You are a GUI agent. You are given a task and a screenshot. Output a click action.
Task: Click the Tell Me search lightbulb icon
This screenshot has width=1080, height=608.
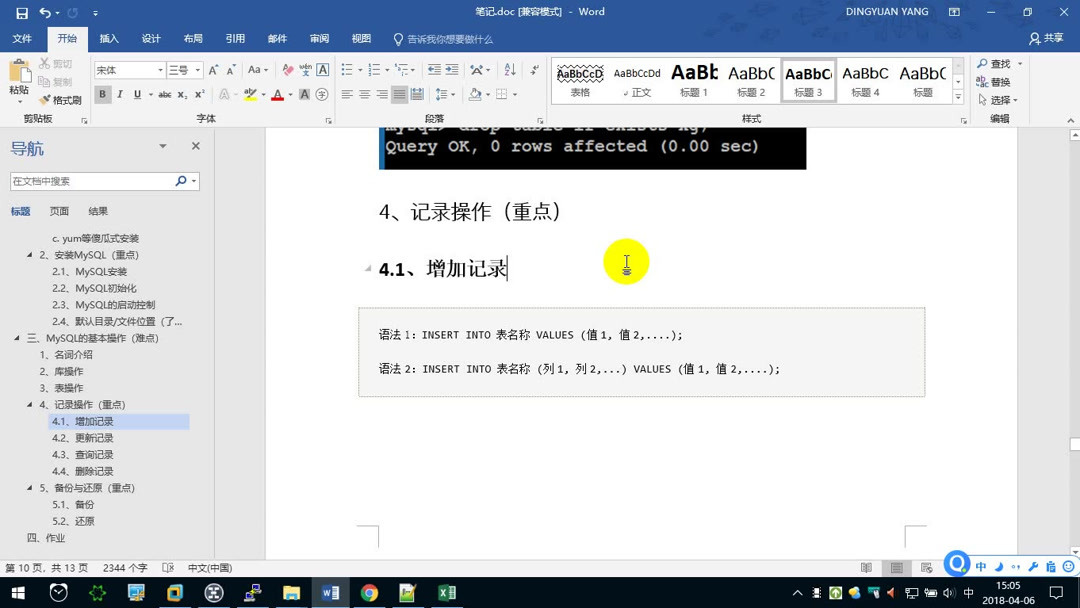pos(398,39)
